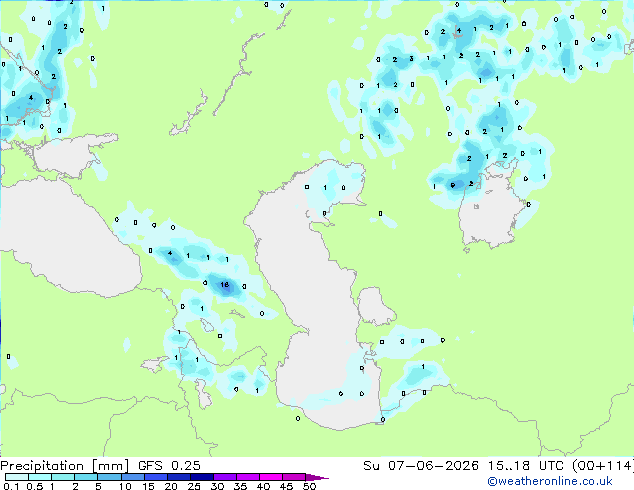
Task: Select the 30–35 mm purple legend swatch
Action: coord(225,477)
